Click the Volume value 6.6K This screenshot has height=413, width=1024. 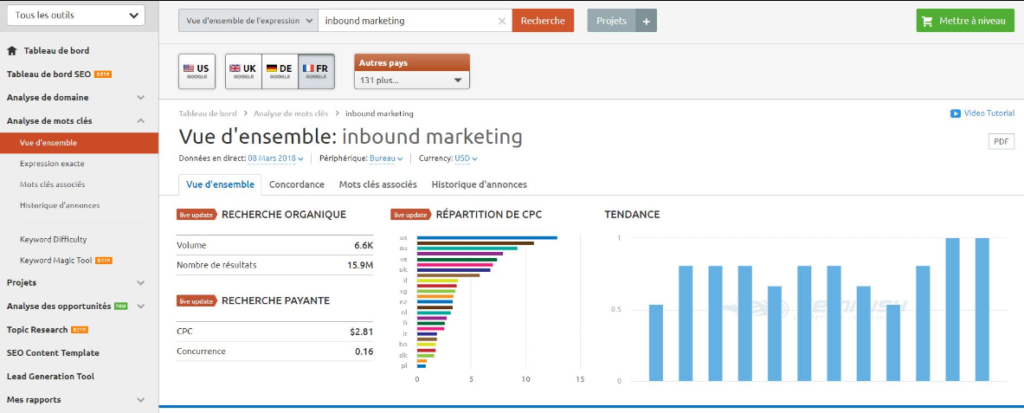(x=363, y=246)
